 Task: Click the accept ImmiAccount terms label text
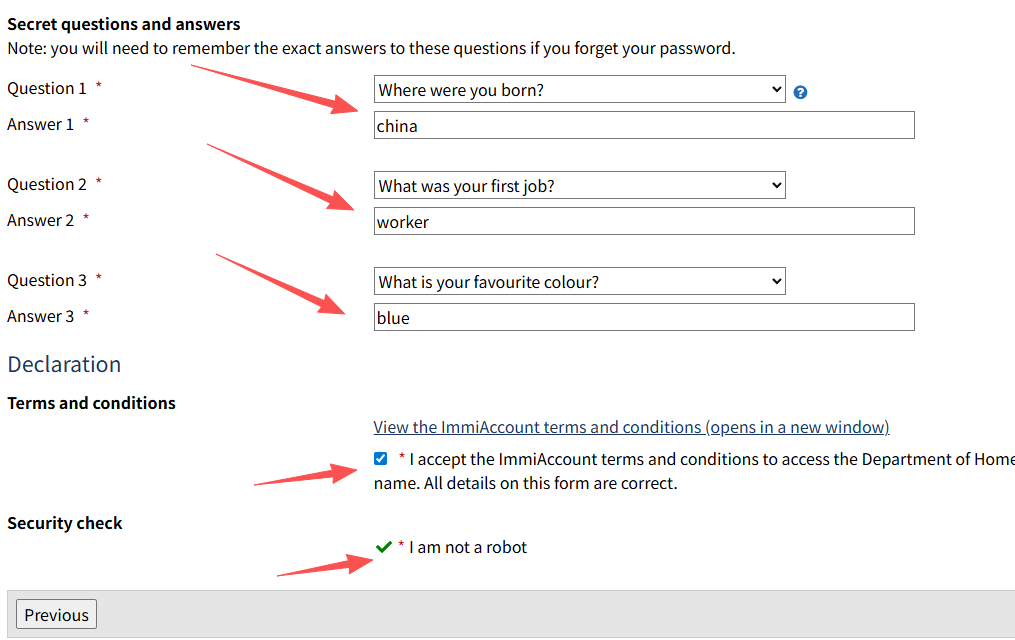[694, 471]
